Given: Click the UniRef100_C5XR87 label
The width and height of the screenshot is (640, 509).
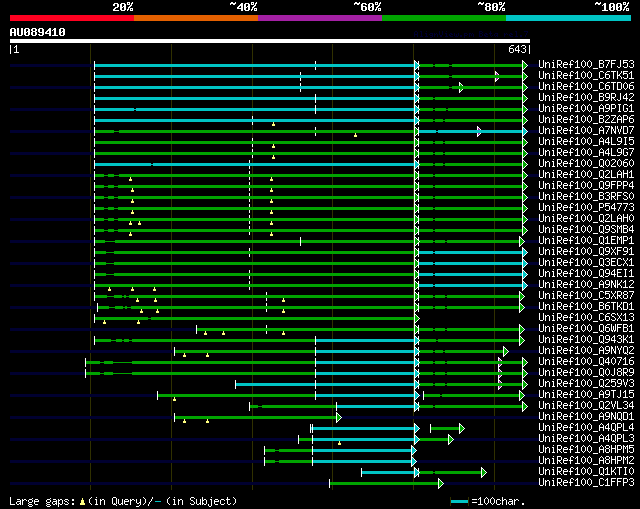Looking at the screenshot, I should click(x=586, y=296).
